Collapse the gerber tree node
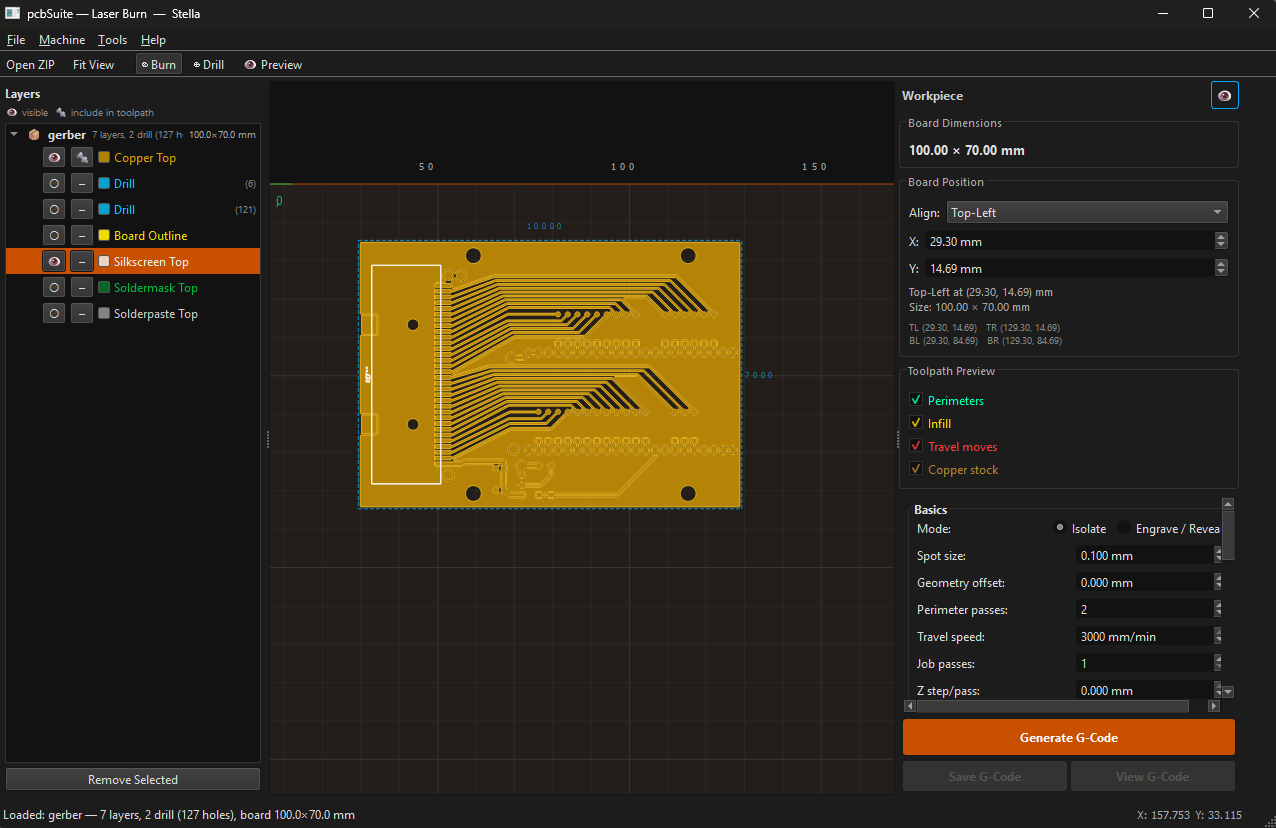This screenshot has width=1276, height=828. pyautogui.click(x=14, y=135)
